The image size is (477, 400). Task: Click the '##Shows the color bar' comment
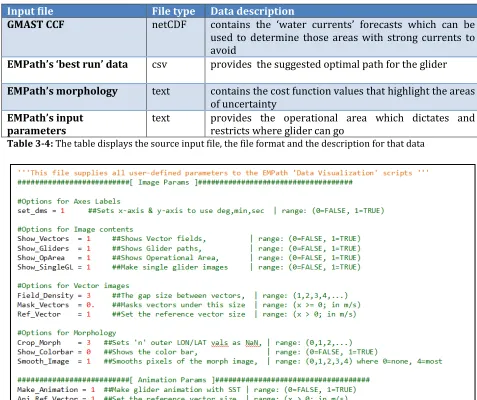[x=151, y=352]
